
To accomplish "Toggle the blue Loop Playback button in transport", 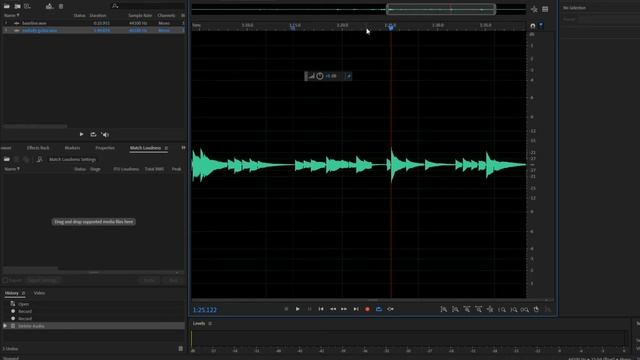I will [379, 309].
